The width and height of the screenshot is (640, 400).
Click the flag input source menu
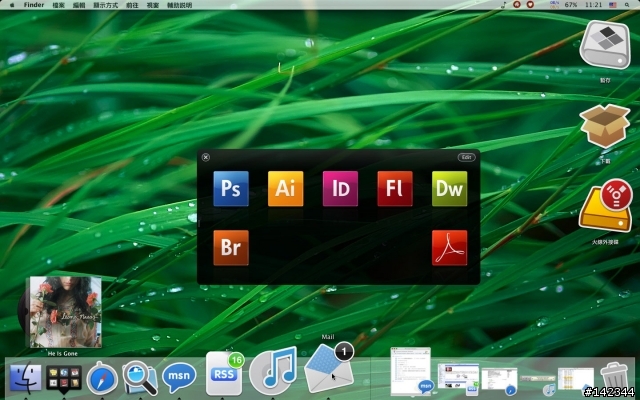click(613, 5)
